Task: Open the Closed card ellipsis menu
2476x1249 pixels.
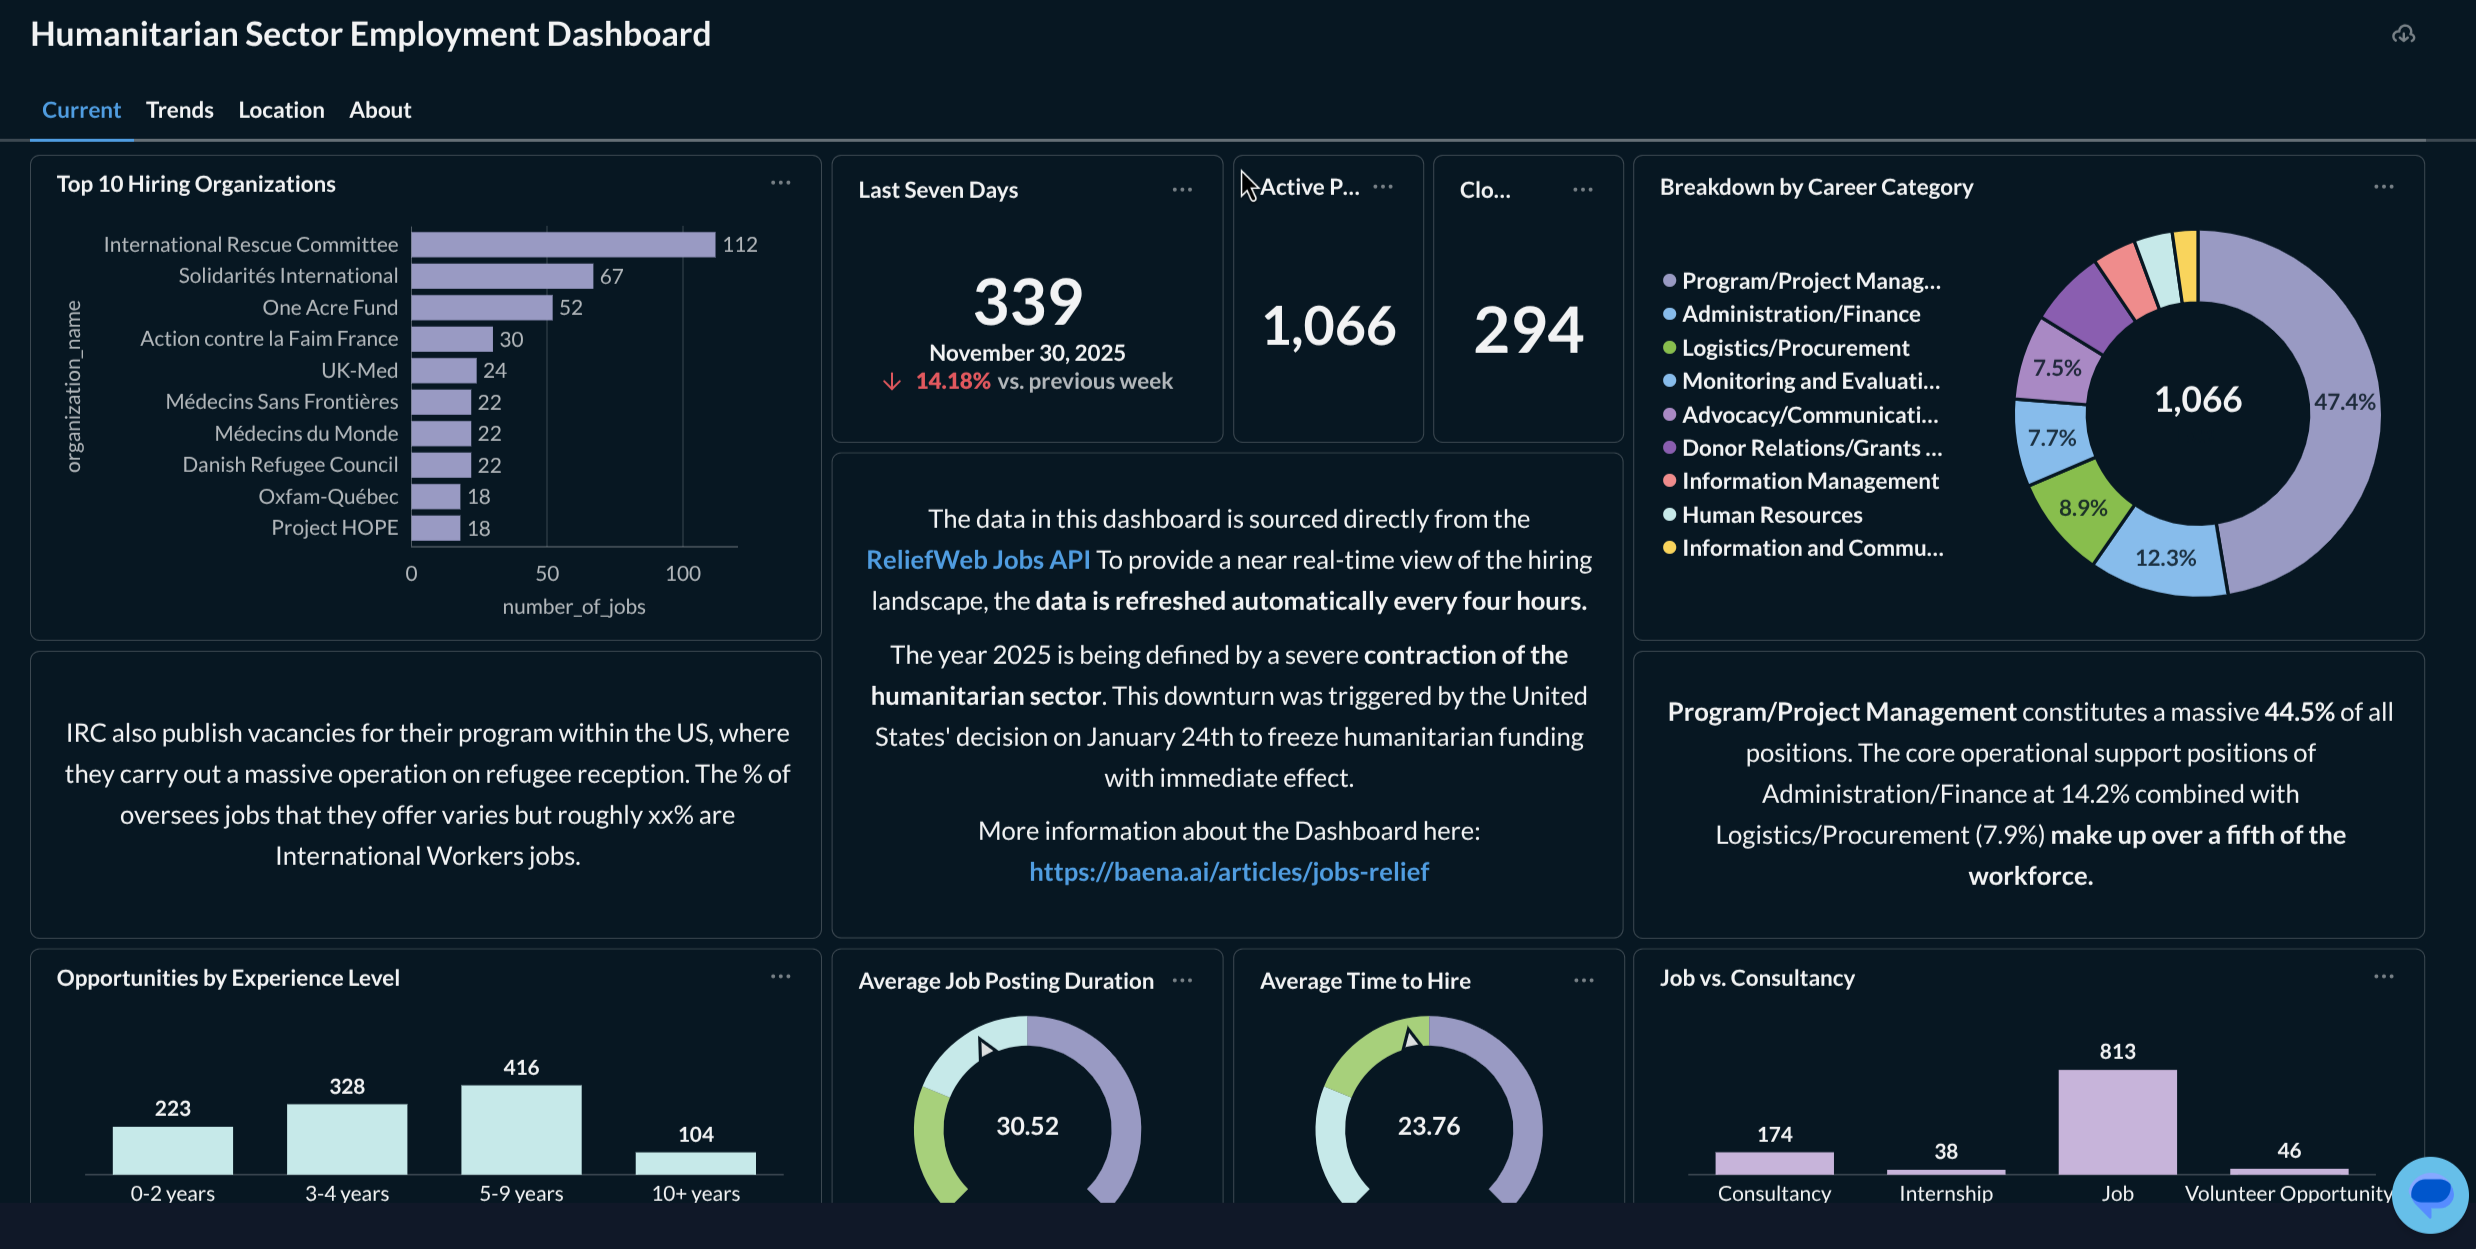Action: pos(1583,188)
